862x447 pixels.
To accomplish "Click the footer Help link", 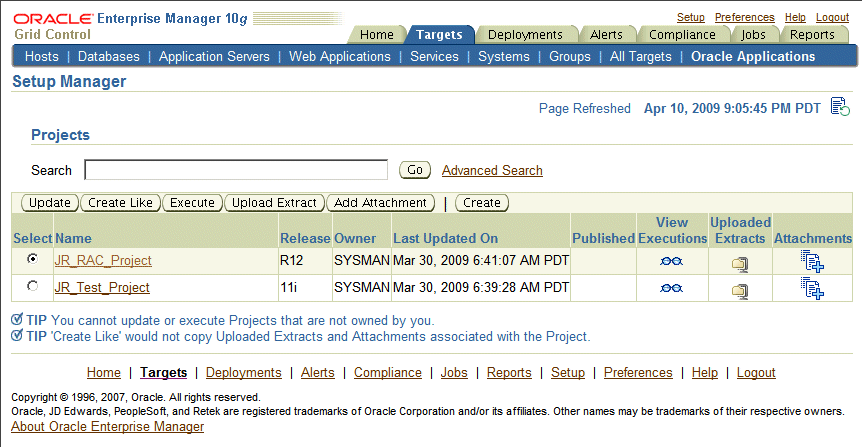I will point(705,372).
